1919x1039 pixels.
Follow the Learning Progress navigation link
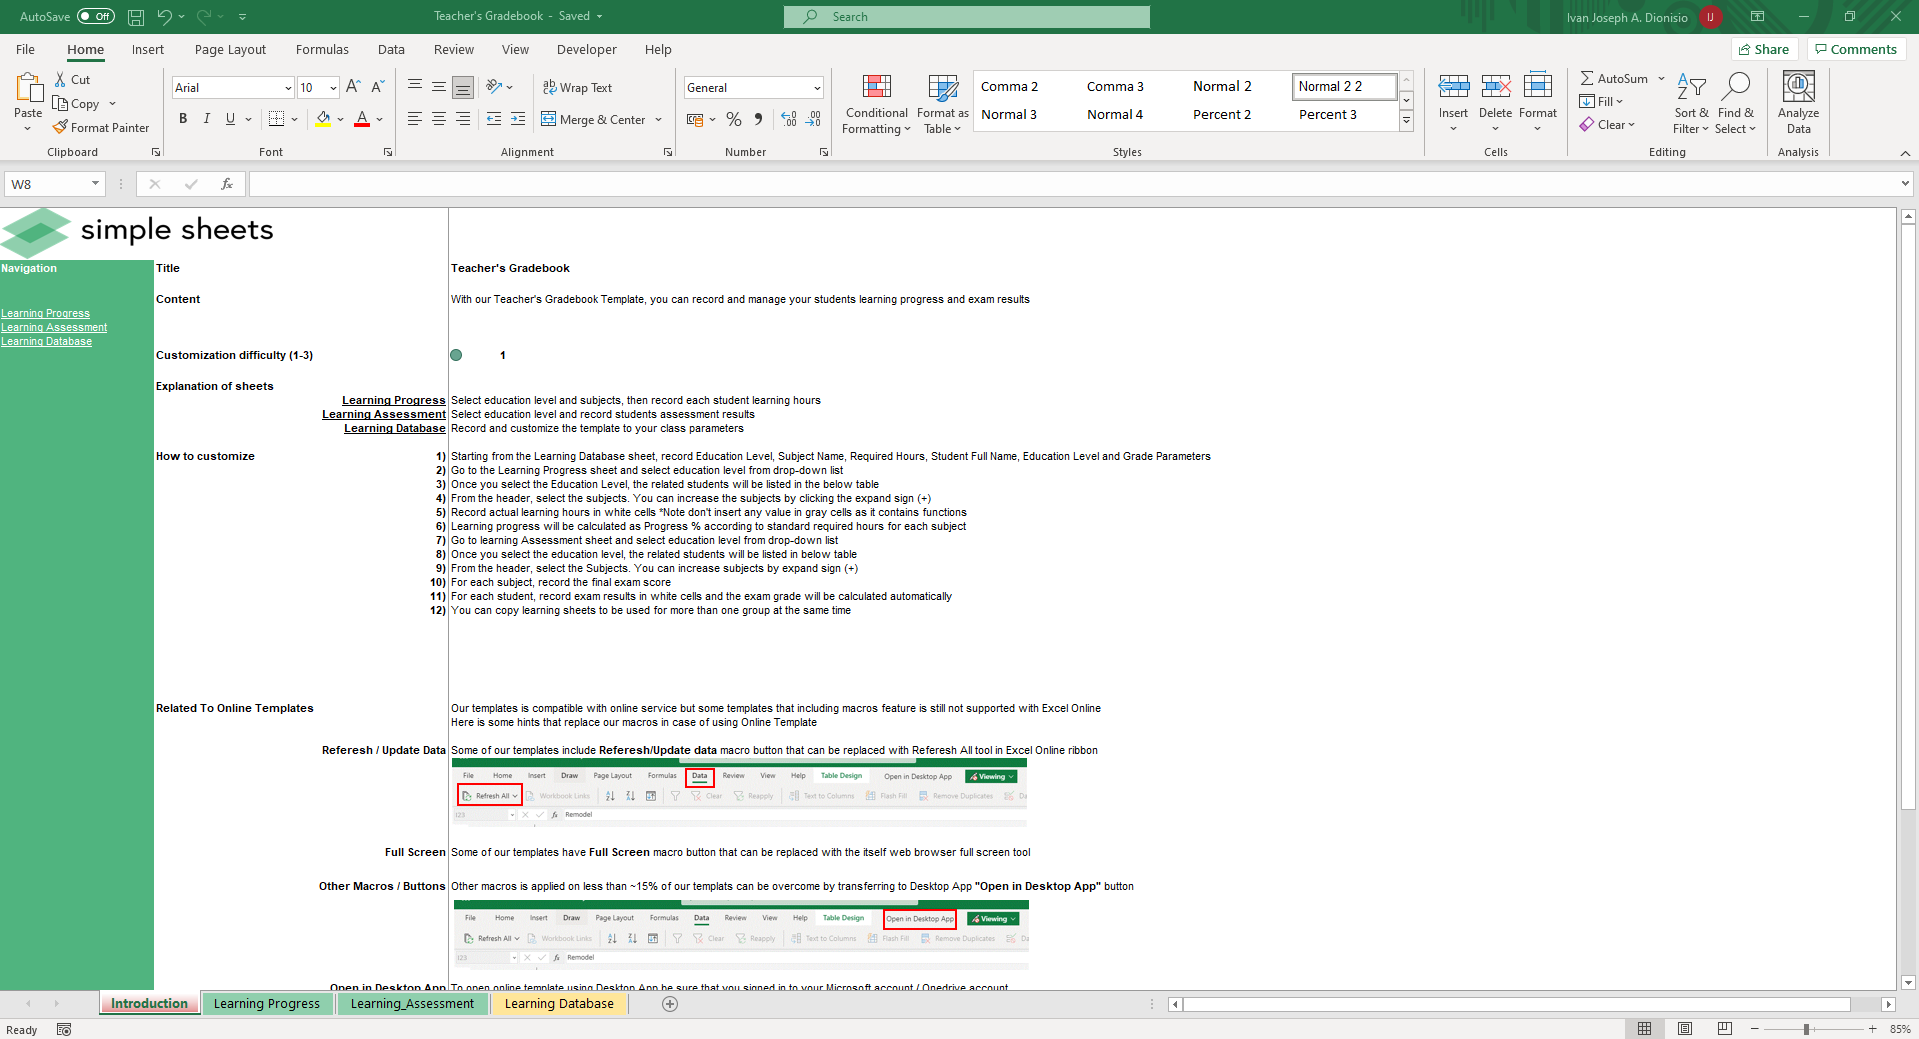click(x=45, y=314)
